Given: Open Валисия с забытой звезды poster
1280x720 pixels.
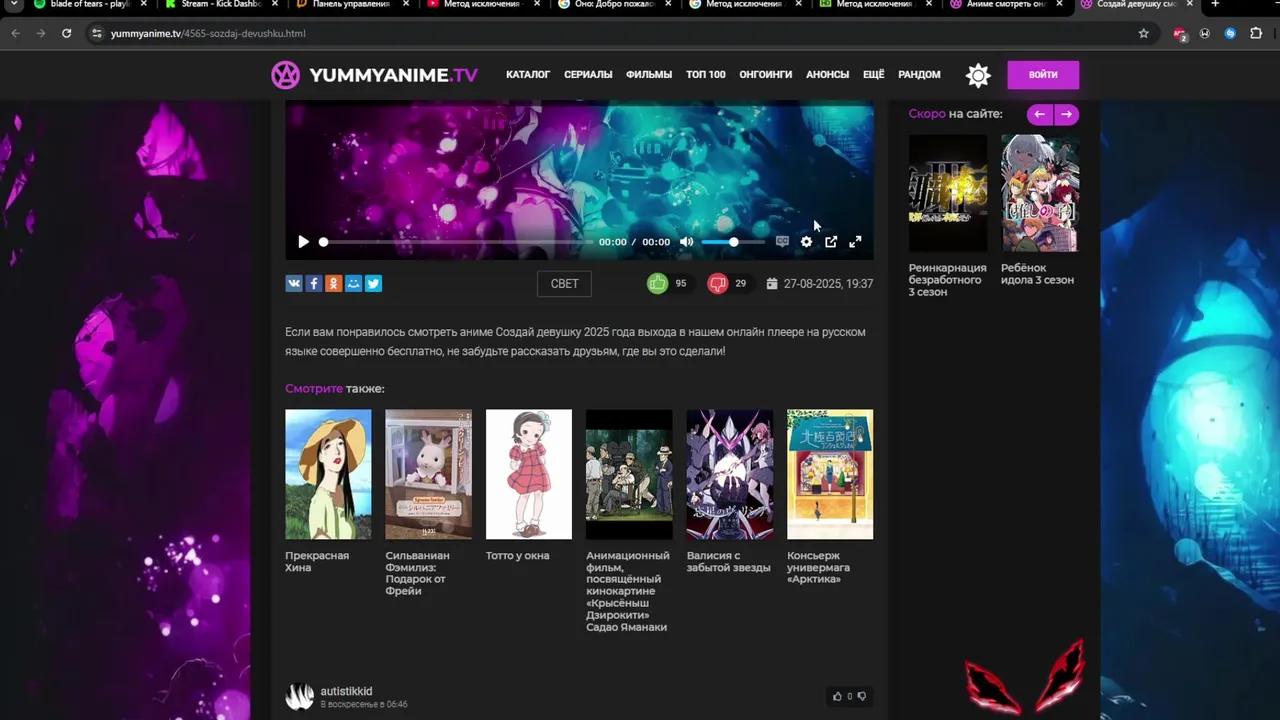Looking at the screenshot, I should tap(730, 474).
